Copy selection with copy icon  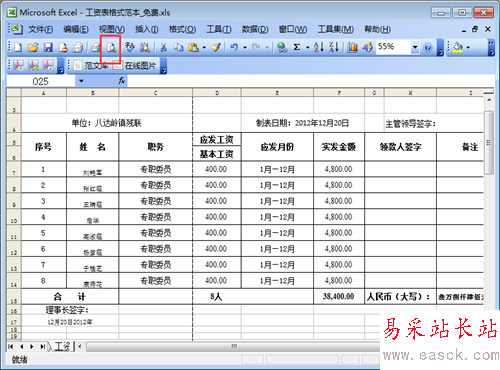[x=178, y=48]
